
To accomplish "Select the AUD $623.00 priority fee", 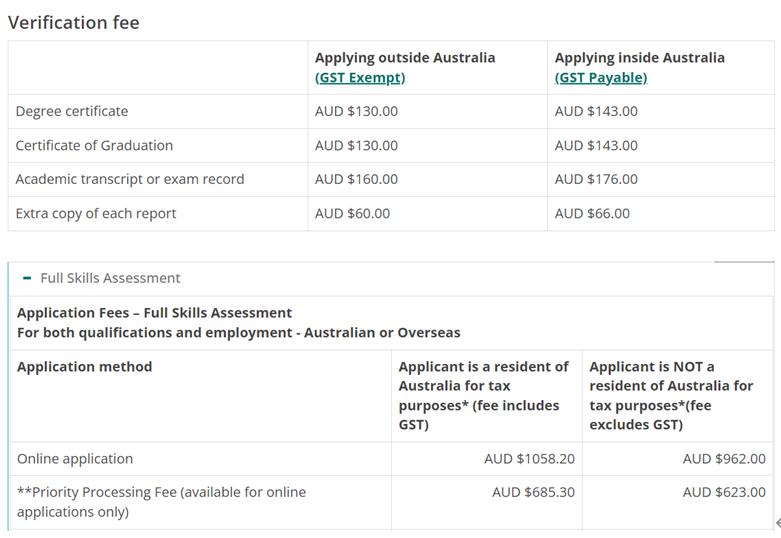I will 724,492.
